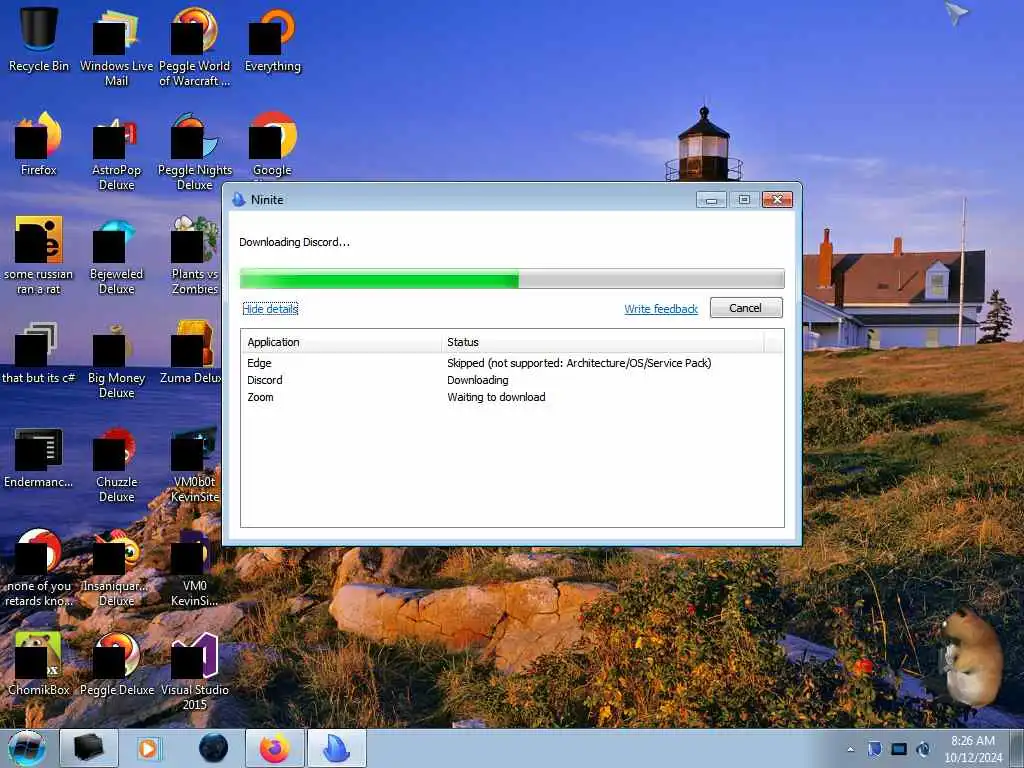
Task: Select the Firefox desktop shortcut
Action: [x=39, y=144]
